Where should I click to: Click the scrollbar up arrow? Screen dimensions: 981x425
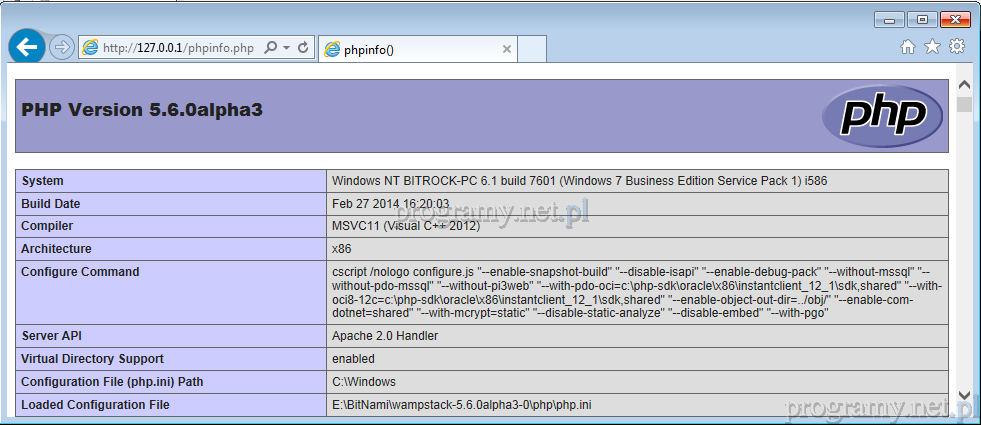pos(964,85)
